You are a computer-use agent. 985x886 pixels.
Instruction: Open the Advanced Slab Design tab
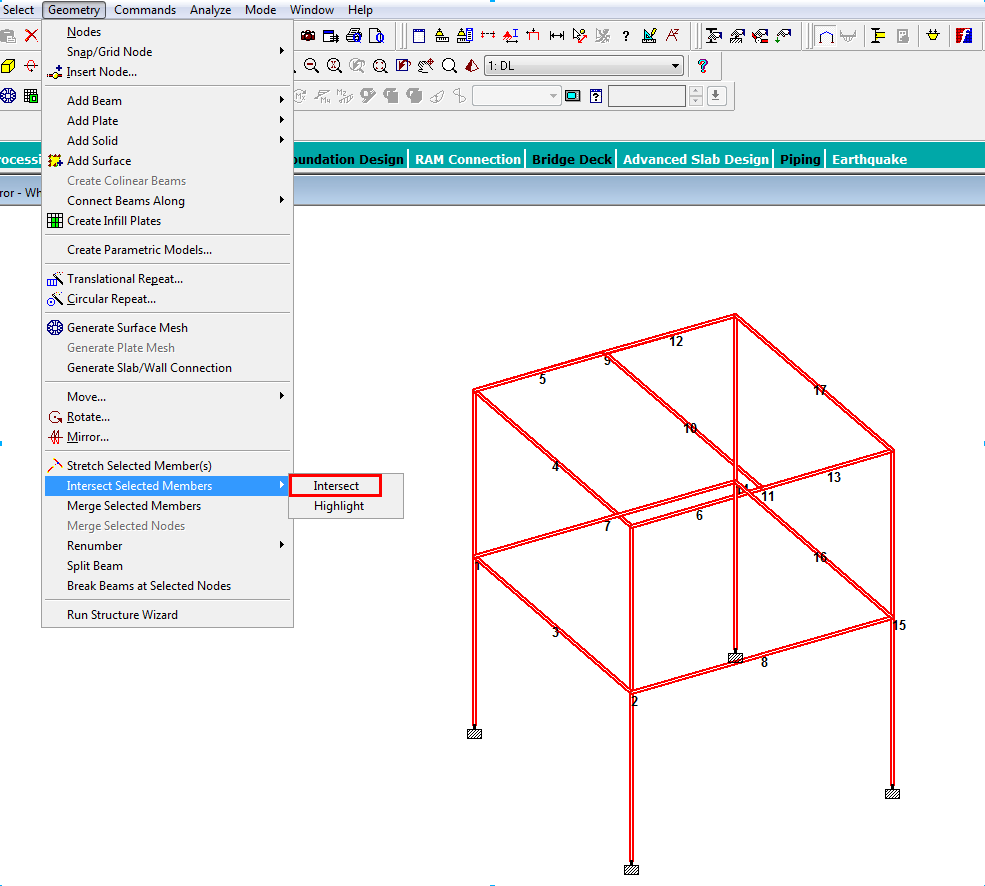click(696, 159)
